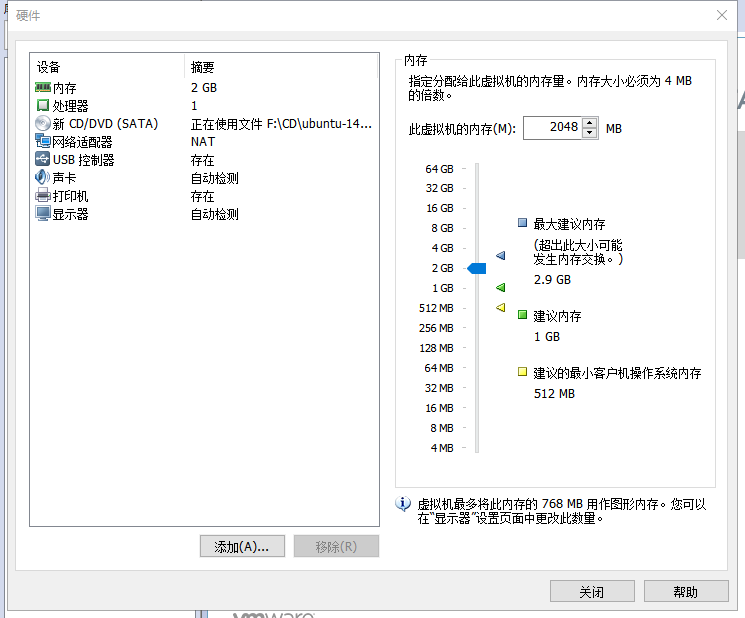Screen dimensions: 745x618
Task: Decrease memory with the down stepper arrow
Action: [590, 133]
